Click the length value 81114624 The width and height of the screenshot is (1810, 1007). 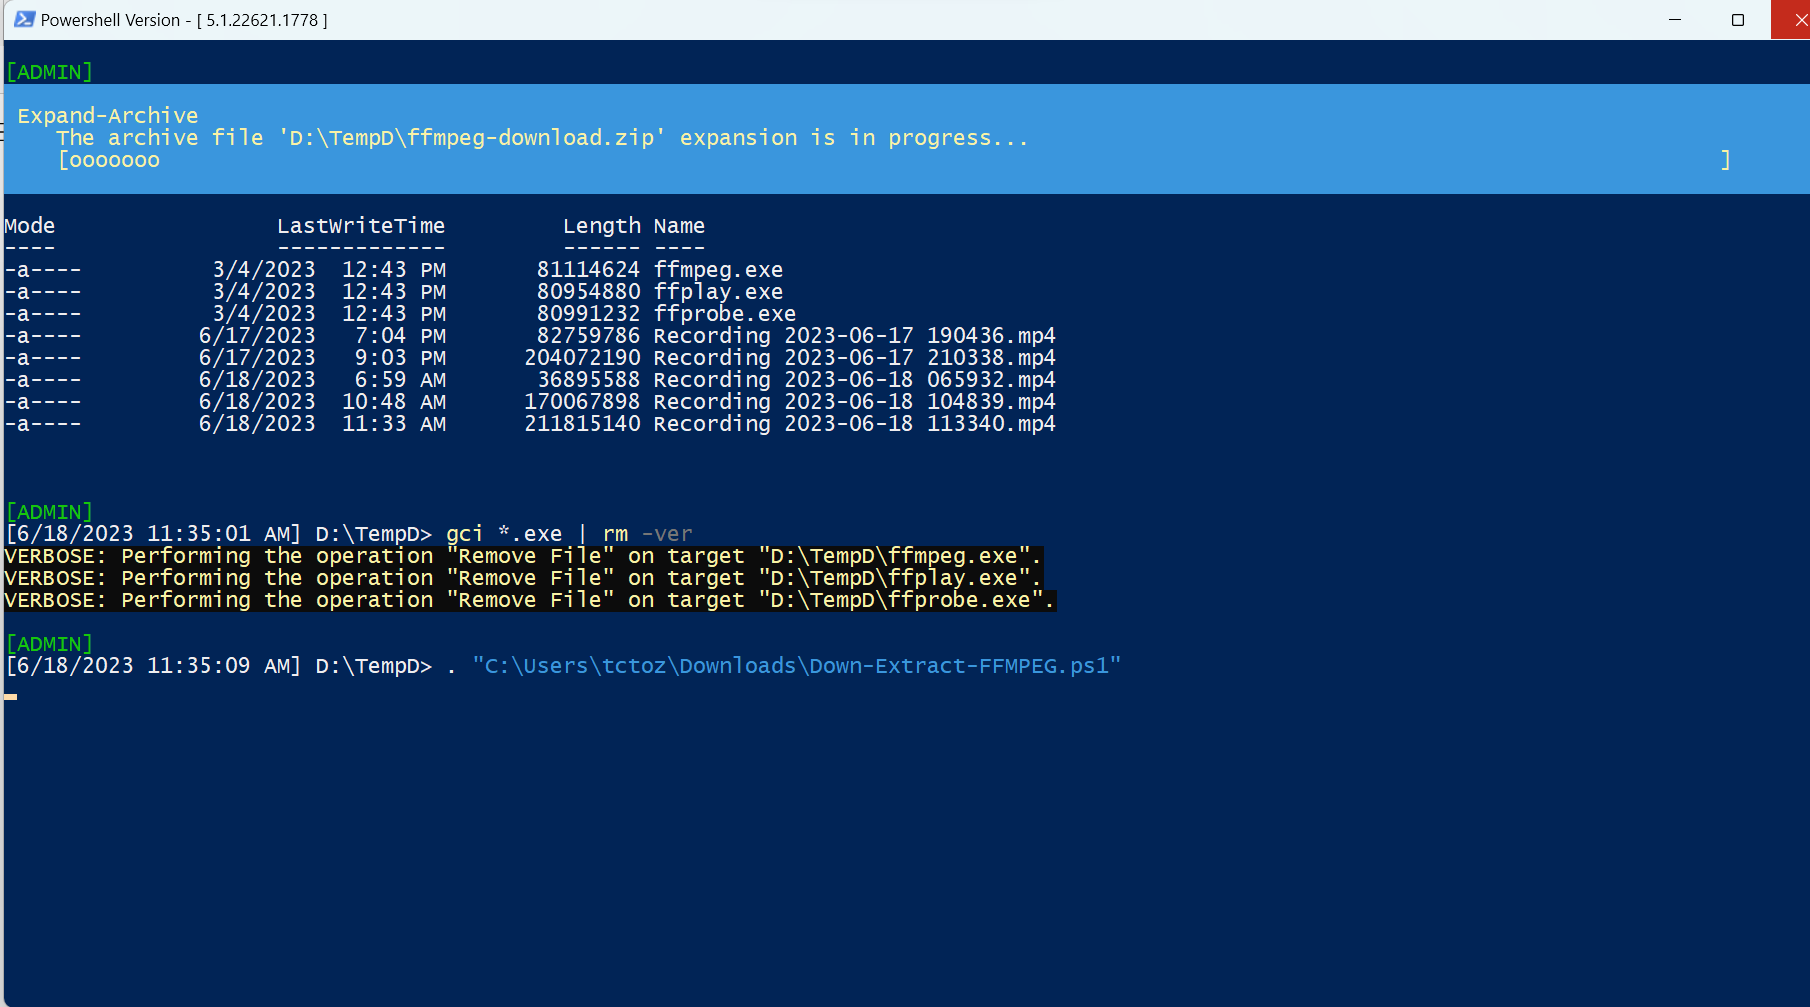pyautogui.click(x=589, y=270)
